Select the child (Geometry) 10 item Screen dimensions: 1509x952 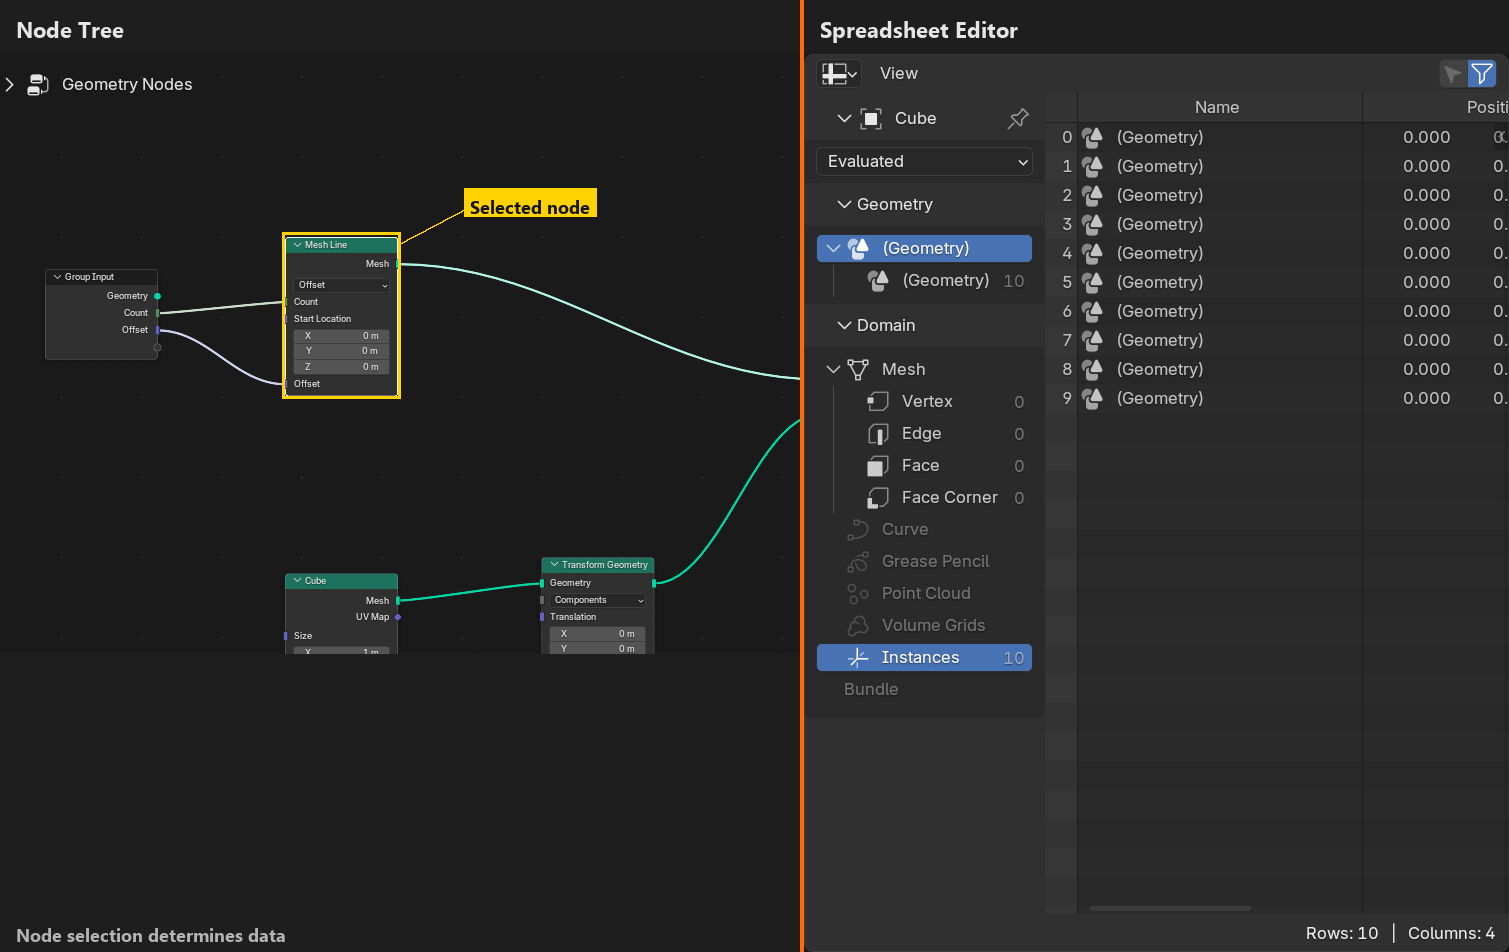(945, 281)
